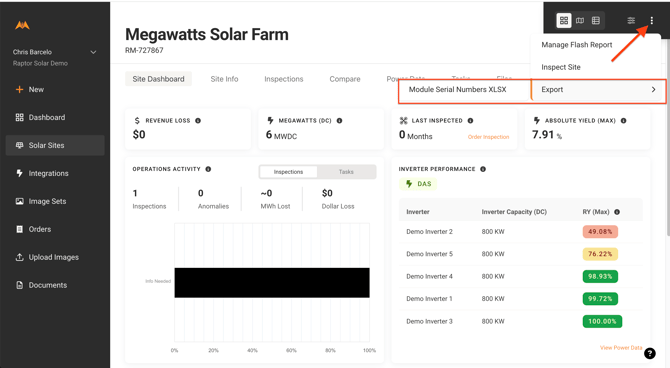Click the Demo Inverter 4 row
This screenshot has width=670, height=368.
tap(520, 277)
